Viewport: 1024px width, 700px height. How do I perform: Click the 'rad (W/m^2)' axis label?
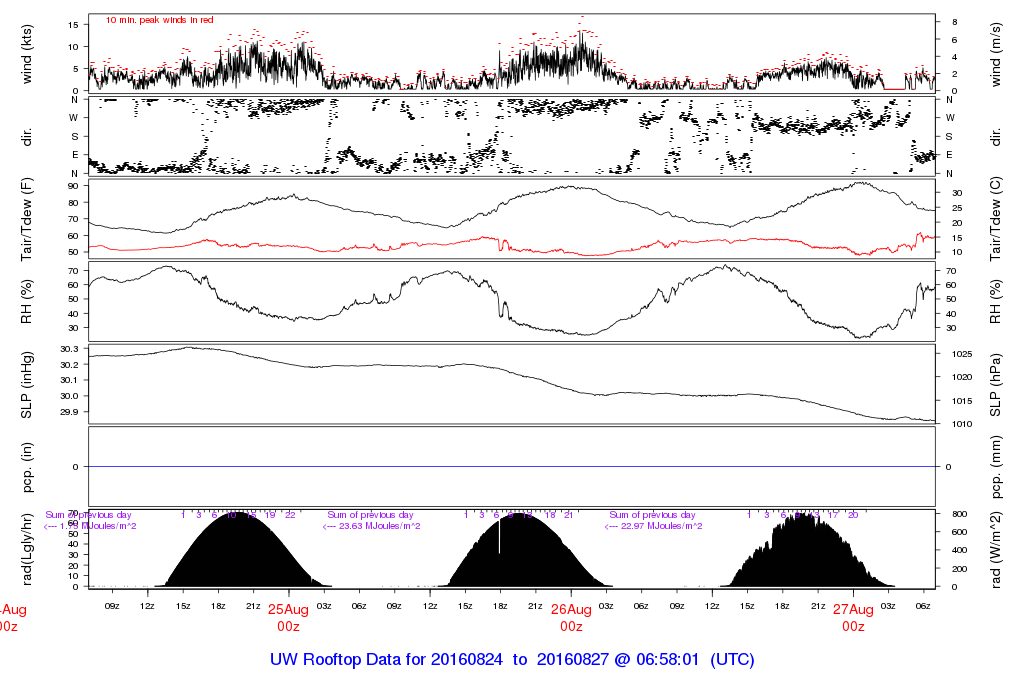click(x=996, y=549)
